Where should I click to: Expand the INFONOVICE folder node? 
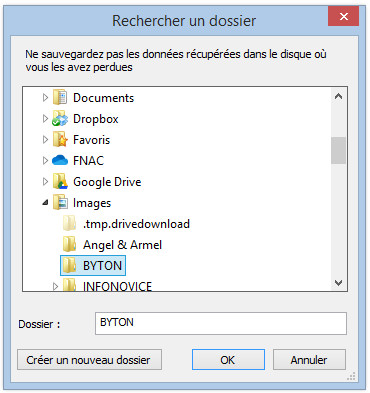pyautogui.click(x=55, y=286)
